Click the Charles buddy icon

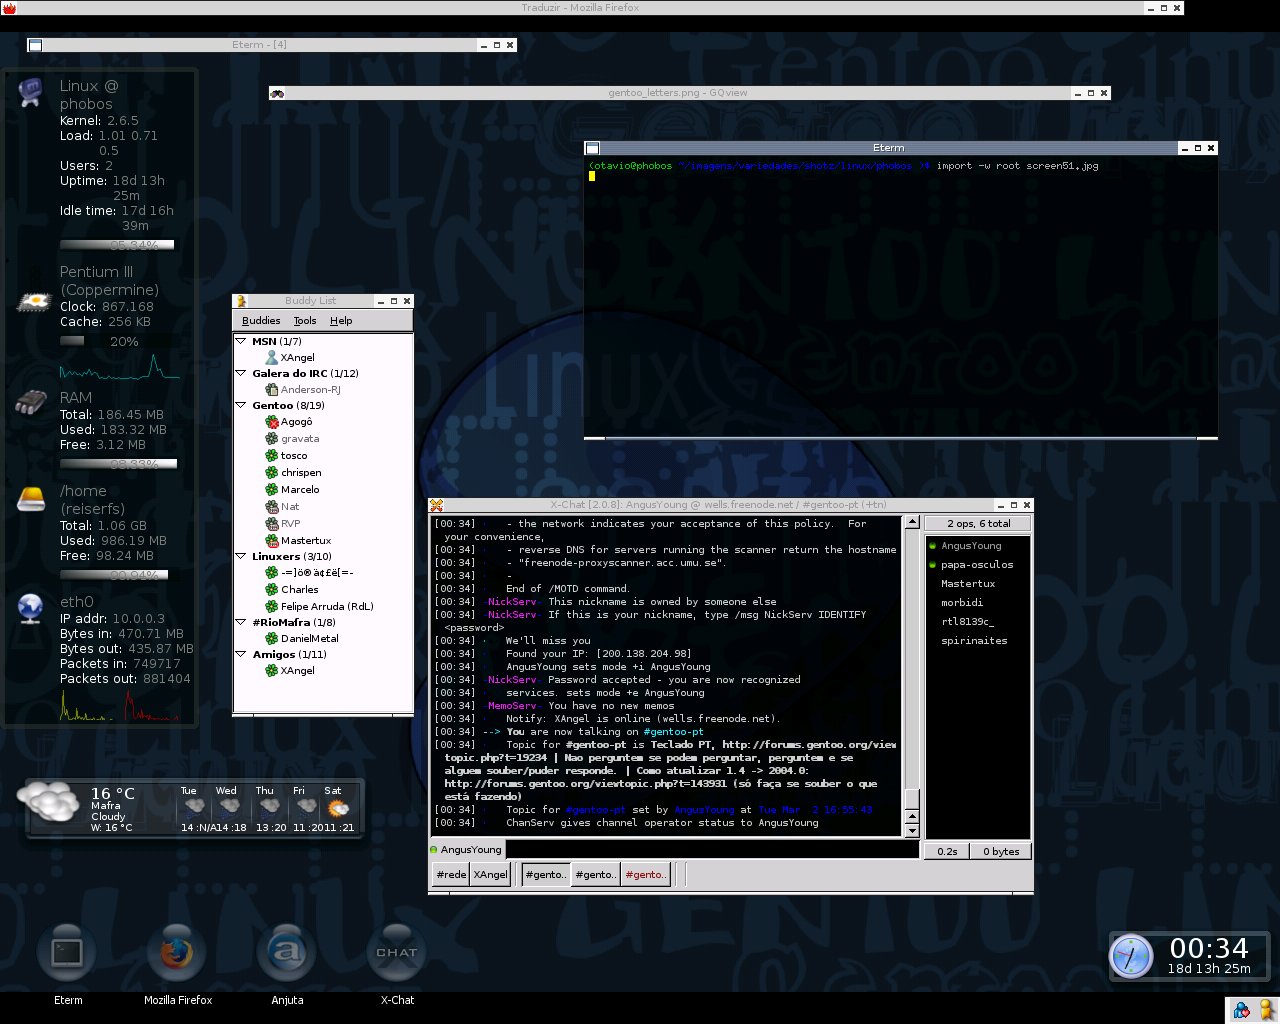click(271, 589)
